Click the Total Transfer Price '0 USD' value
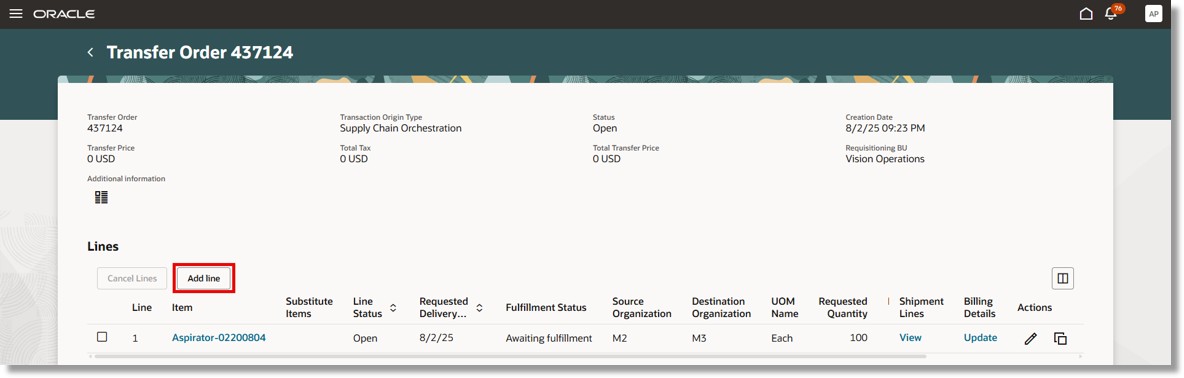This screenshot has width=1184, height=378. pyautogui.click(x=606, y=159)
